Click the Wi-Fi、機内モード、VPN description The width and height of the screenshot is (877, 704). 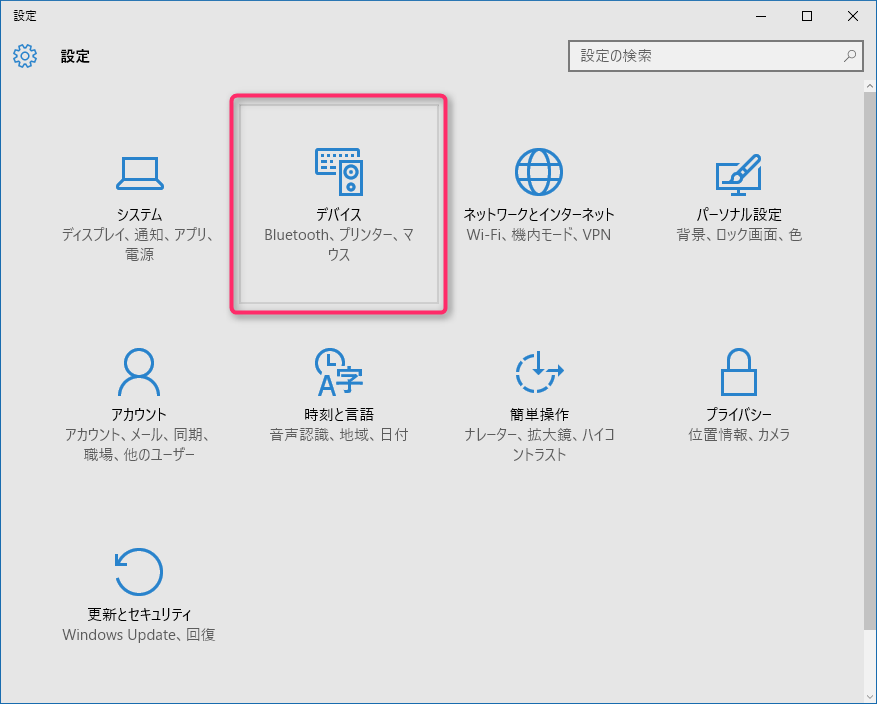tap(539, 236)
